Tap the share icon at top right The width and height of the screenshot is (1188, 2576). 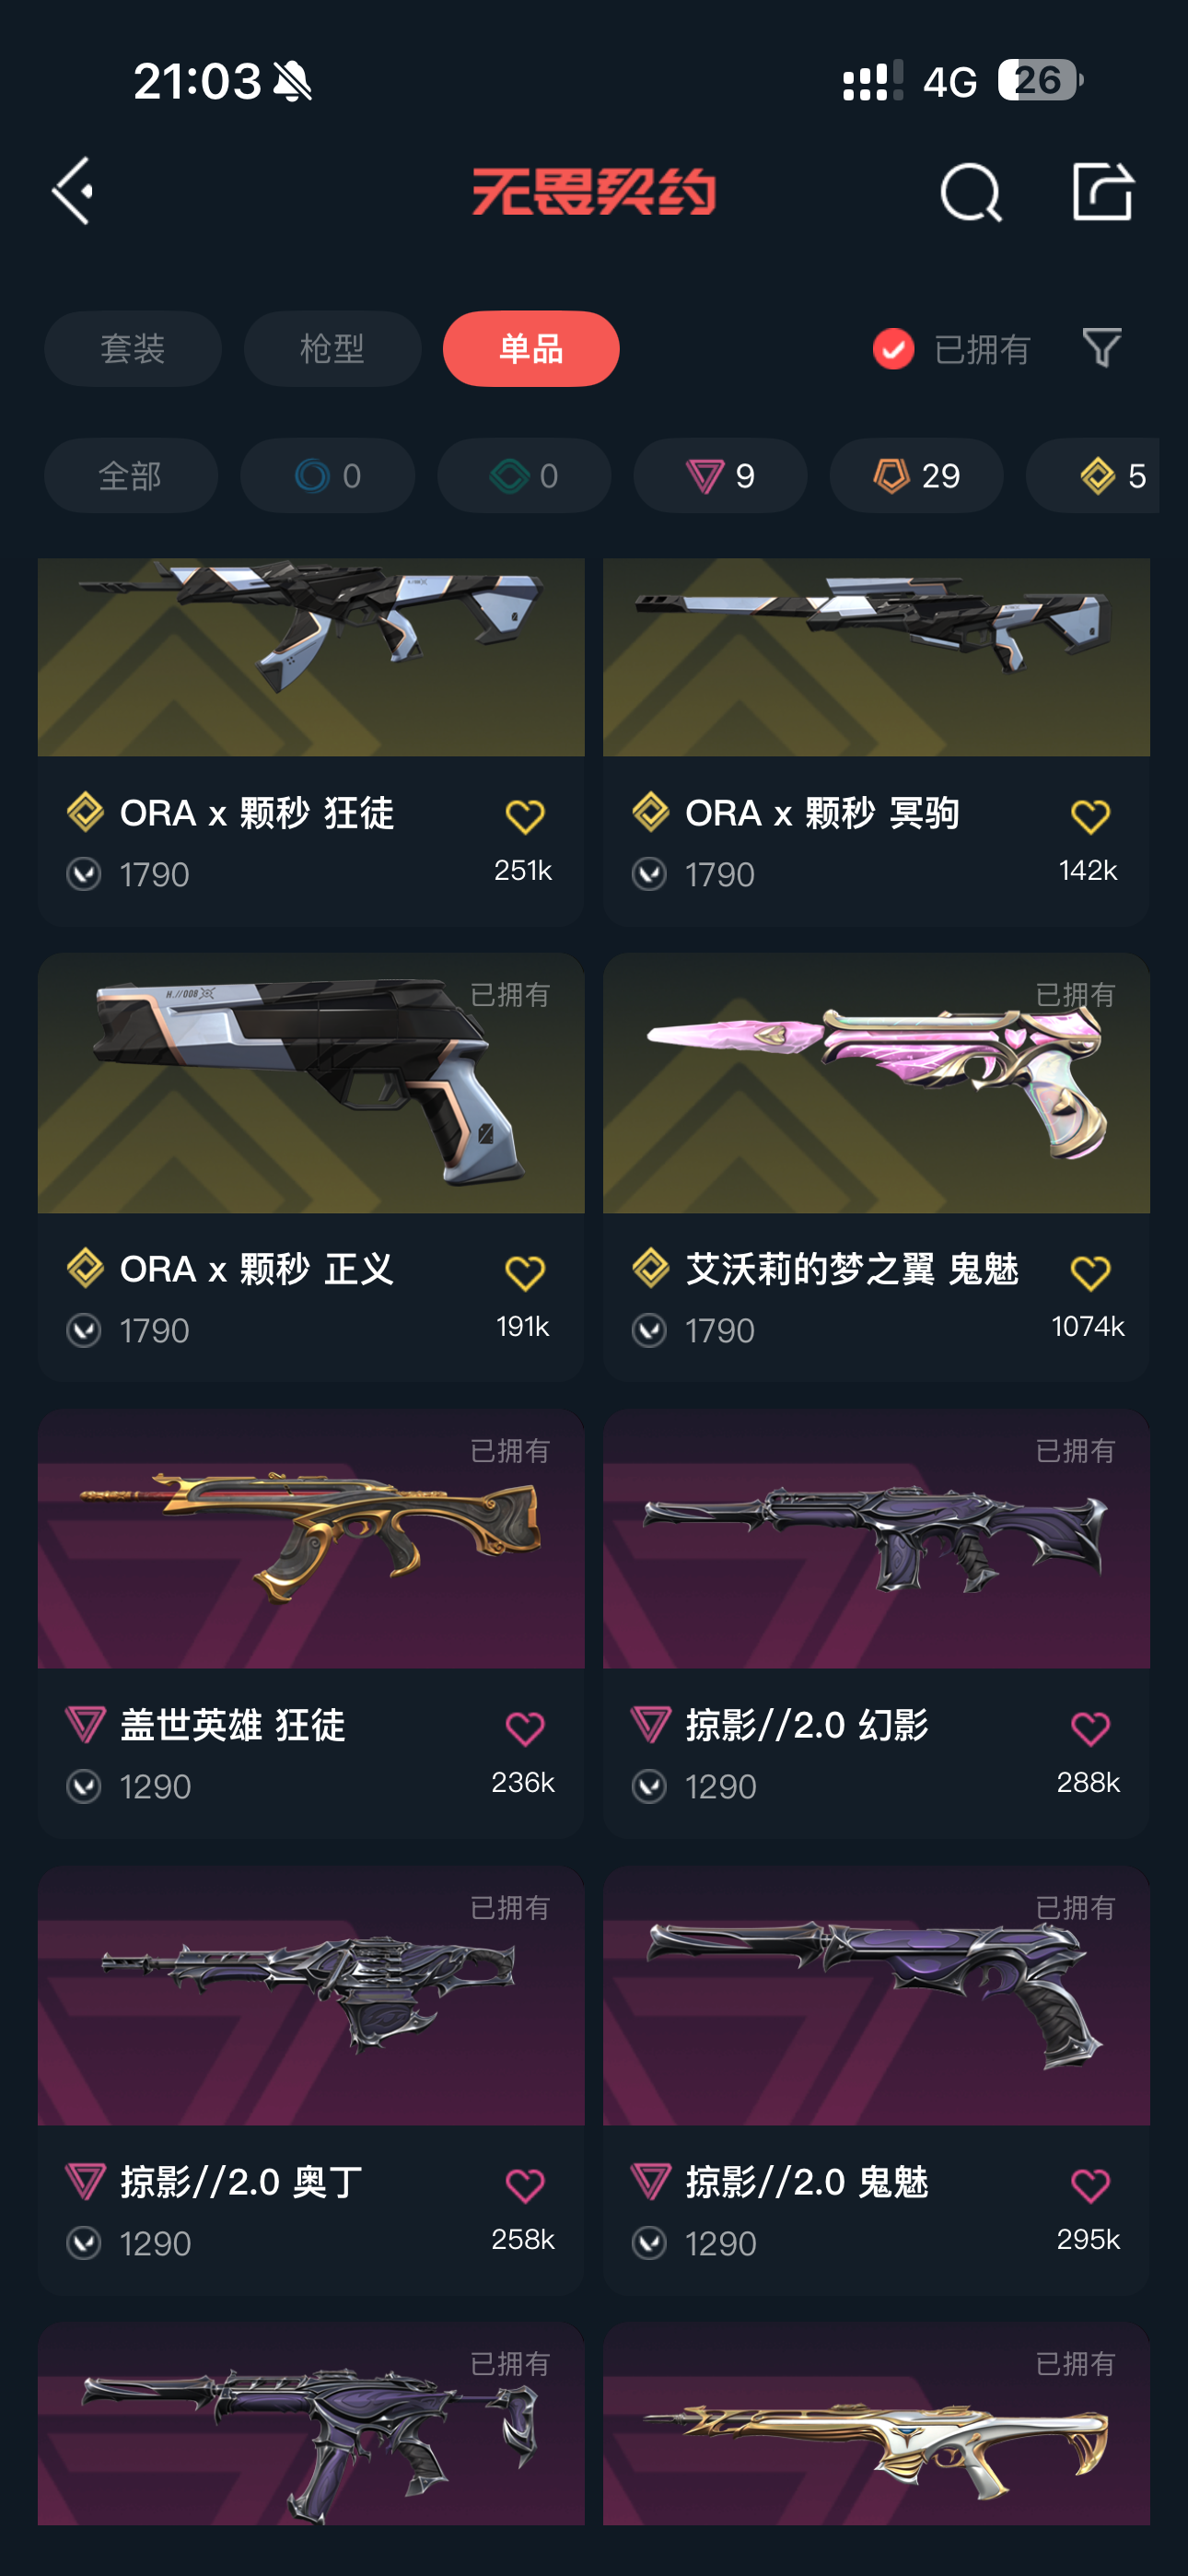click(x=1102, y=190)
